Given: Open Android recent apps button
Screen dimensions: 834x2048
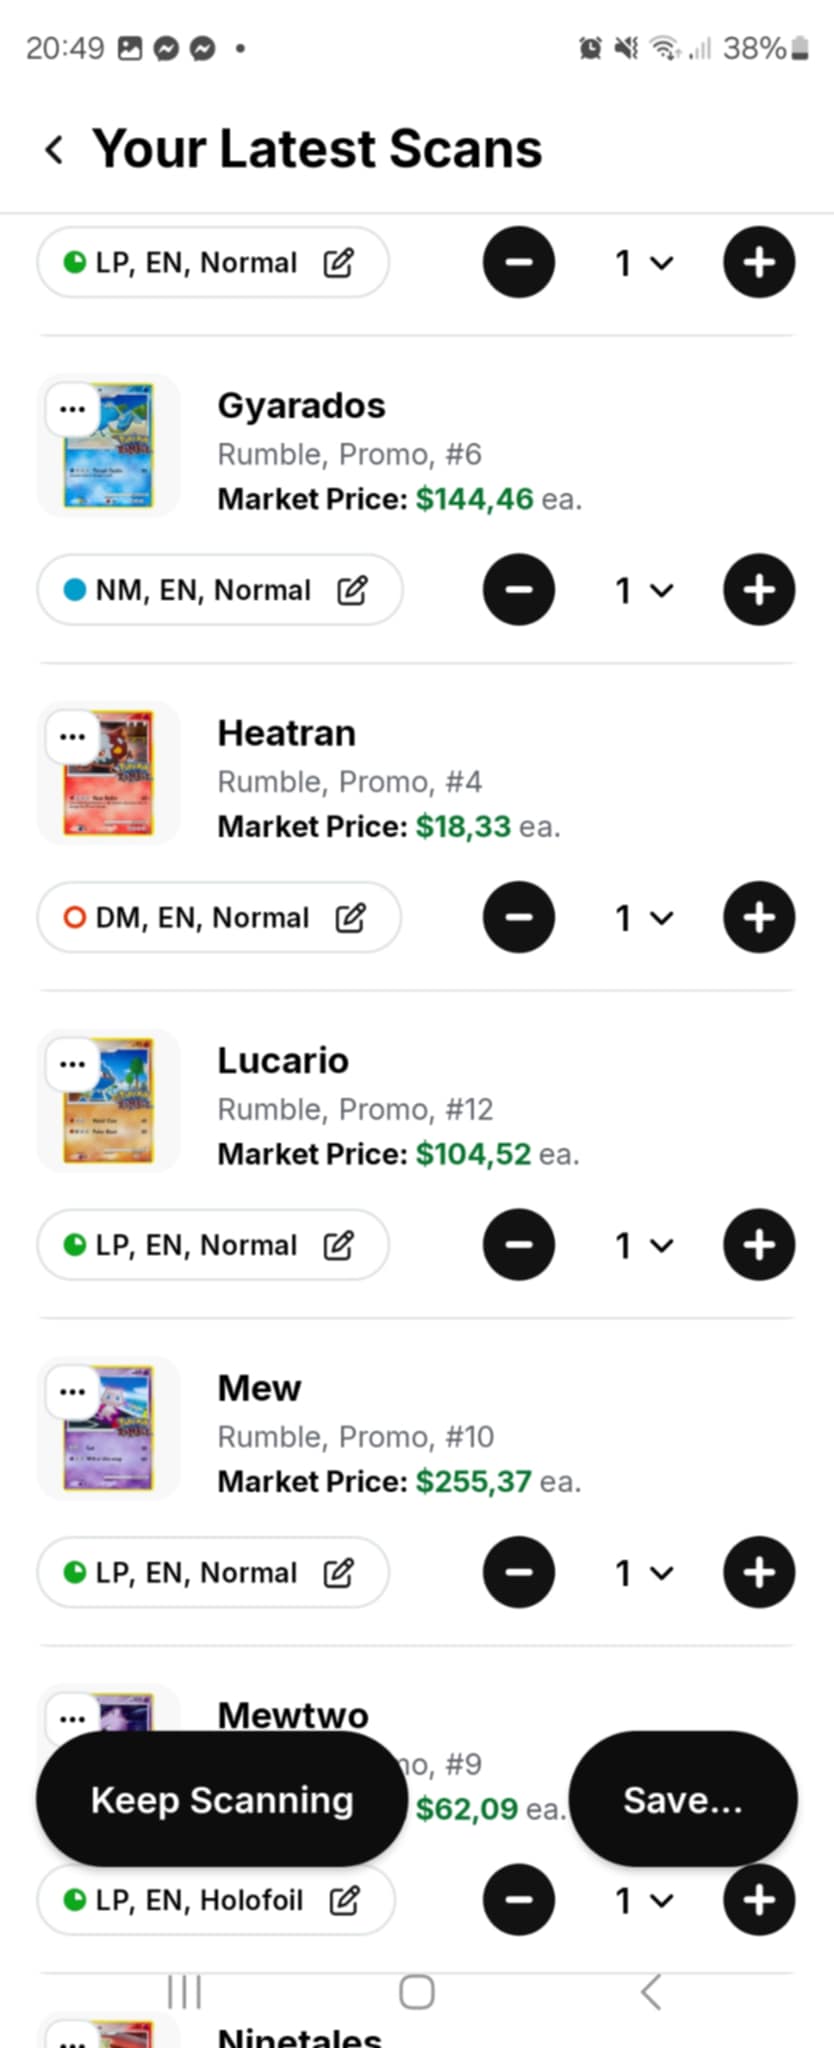Looking at the screenshot, I should point(184,1992).
